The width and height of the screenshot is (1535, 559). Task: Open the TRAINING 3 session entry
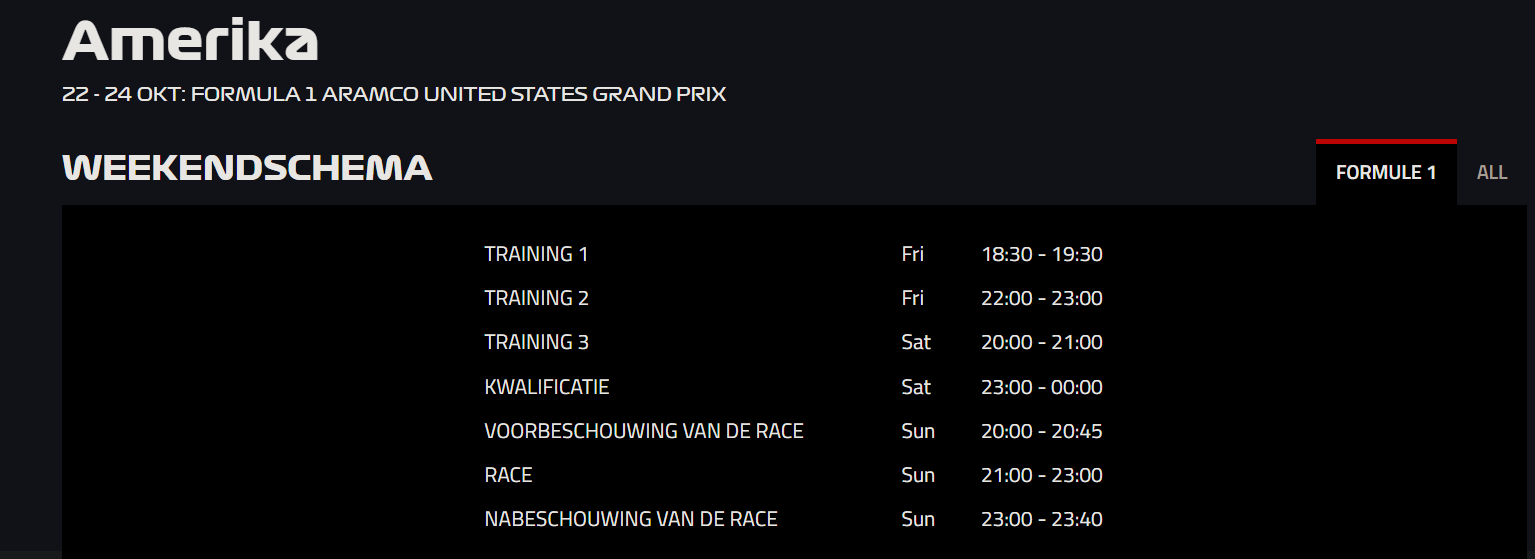(x=793, y=342)
